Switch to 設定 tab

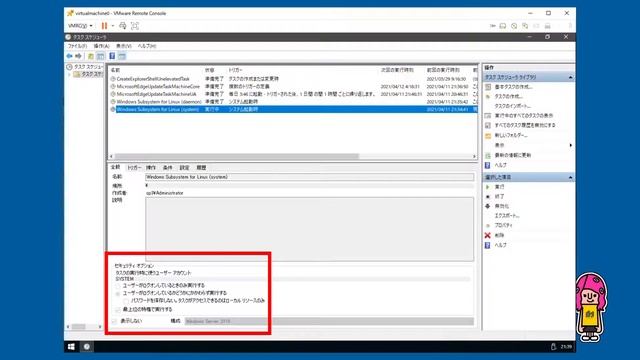coord(184,168)
